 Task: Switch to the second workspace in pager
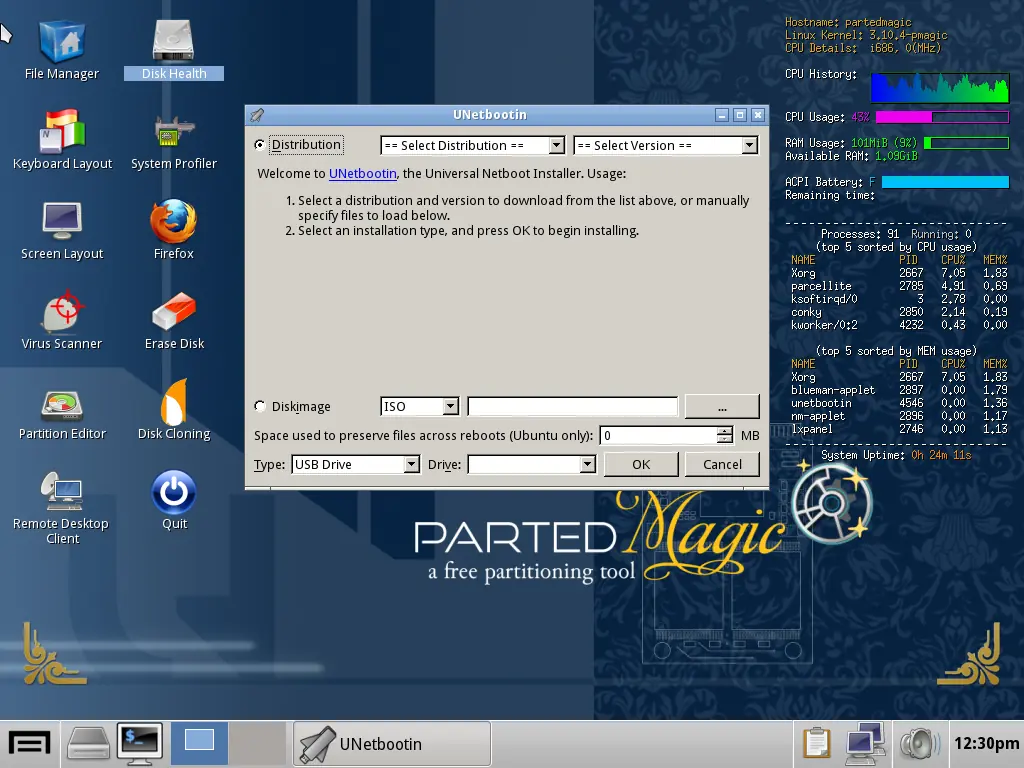click(x=257, y=743)
